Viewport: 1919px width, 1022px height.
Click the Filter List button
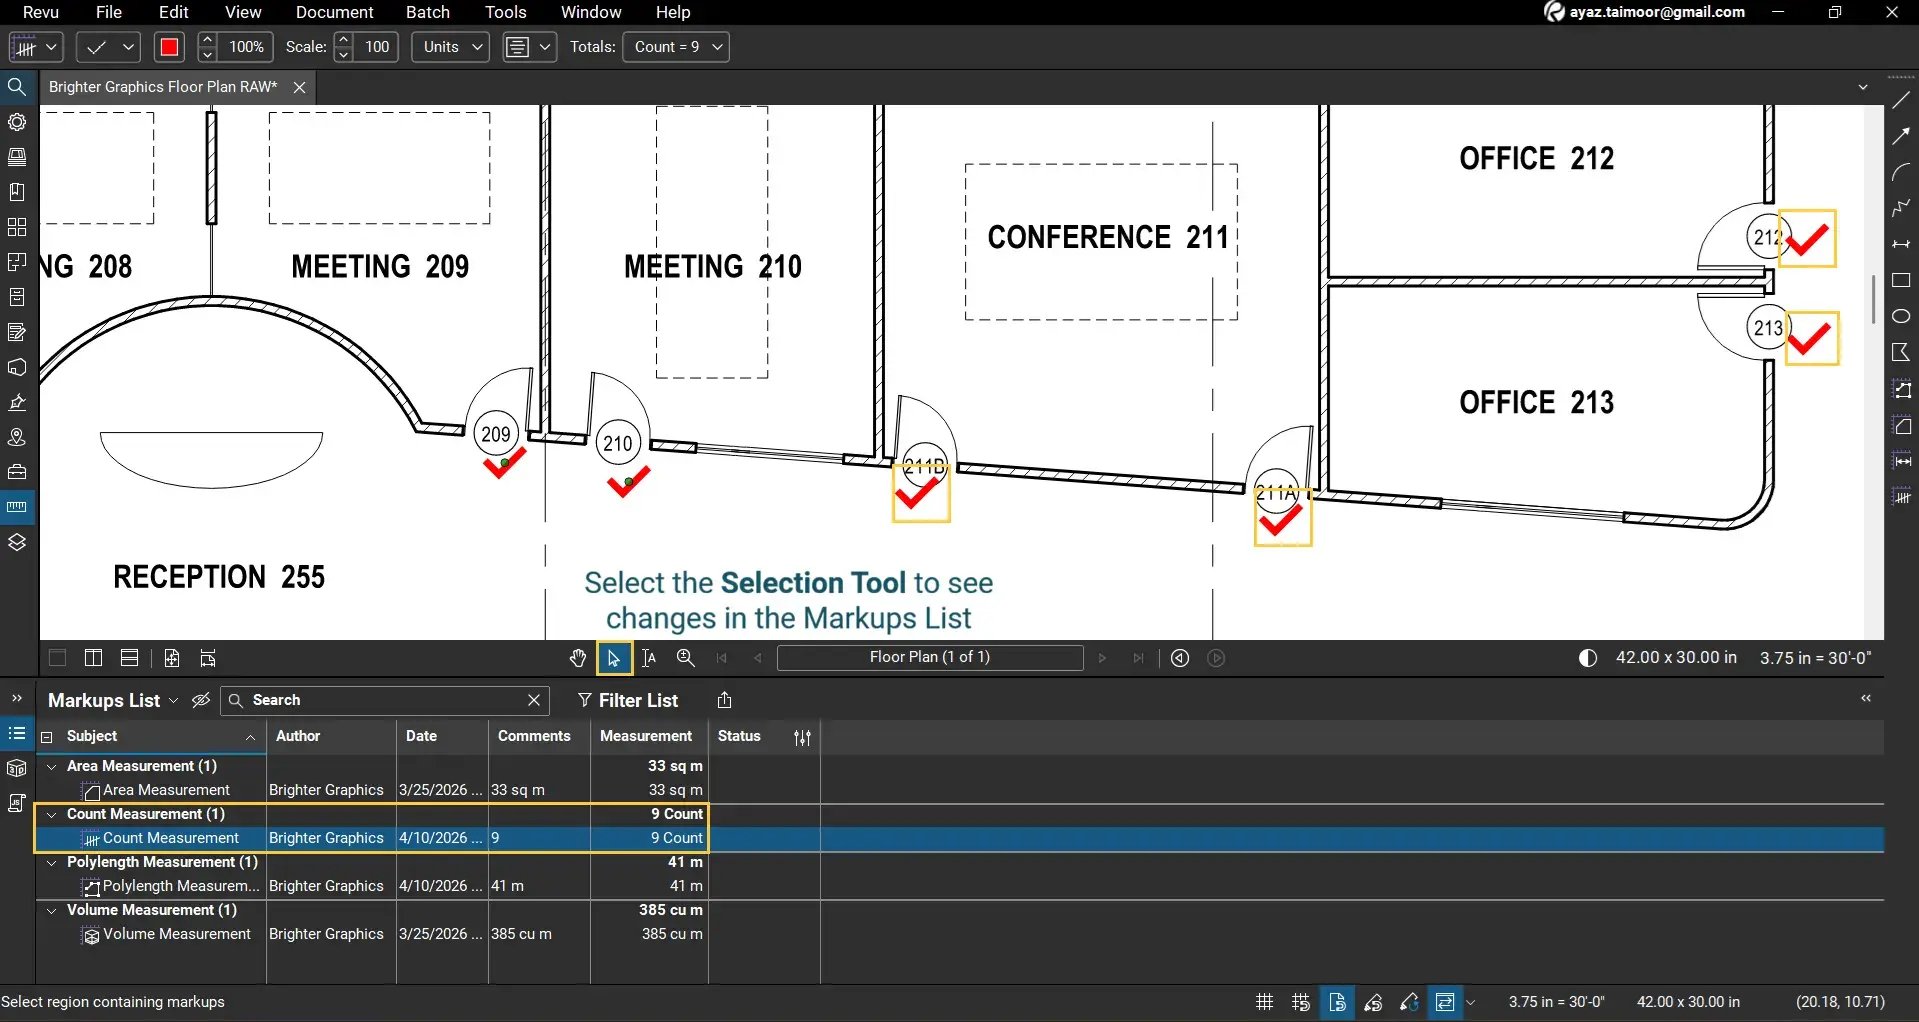point(628,700)
